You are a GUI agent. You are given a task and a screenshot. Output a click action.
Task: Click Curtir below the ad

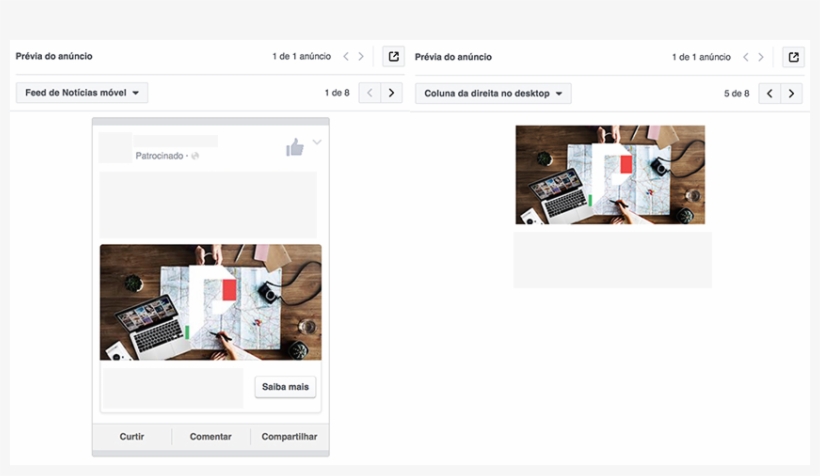tap(132, 437)
